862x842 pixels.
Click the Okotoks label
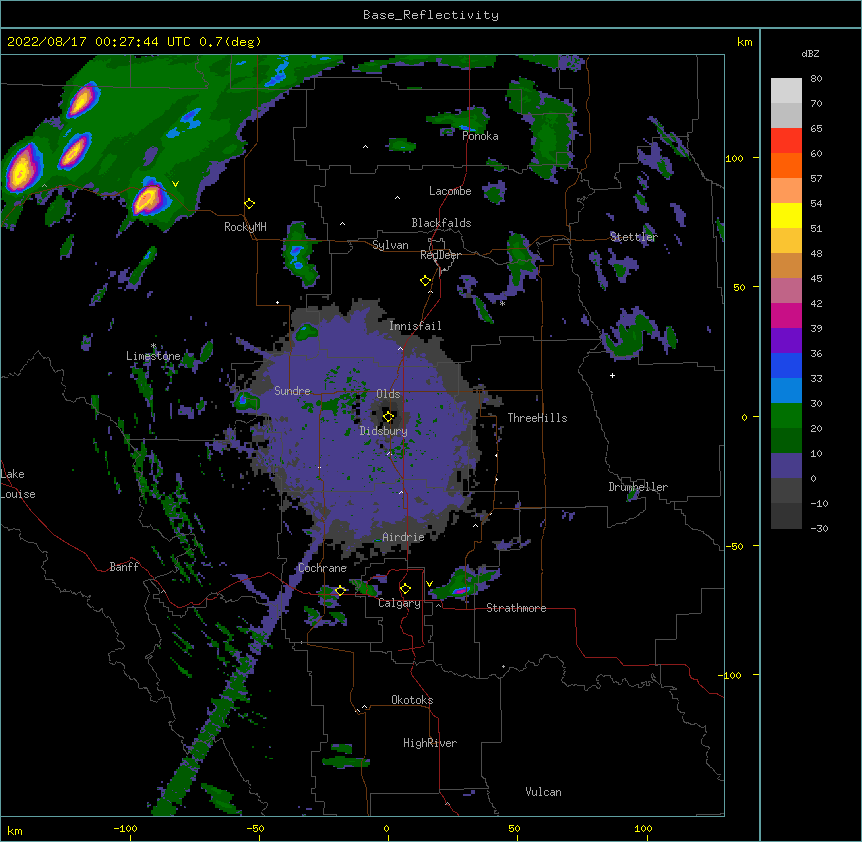point(412,700)
